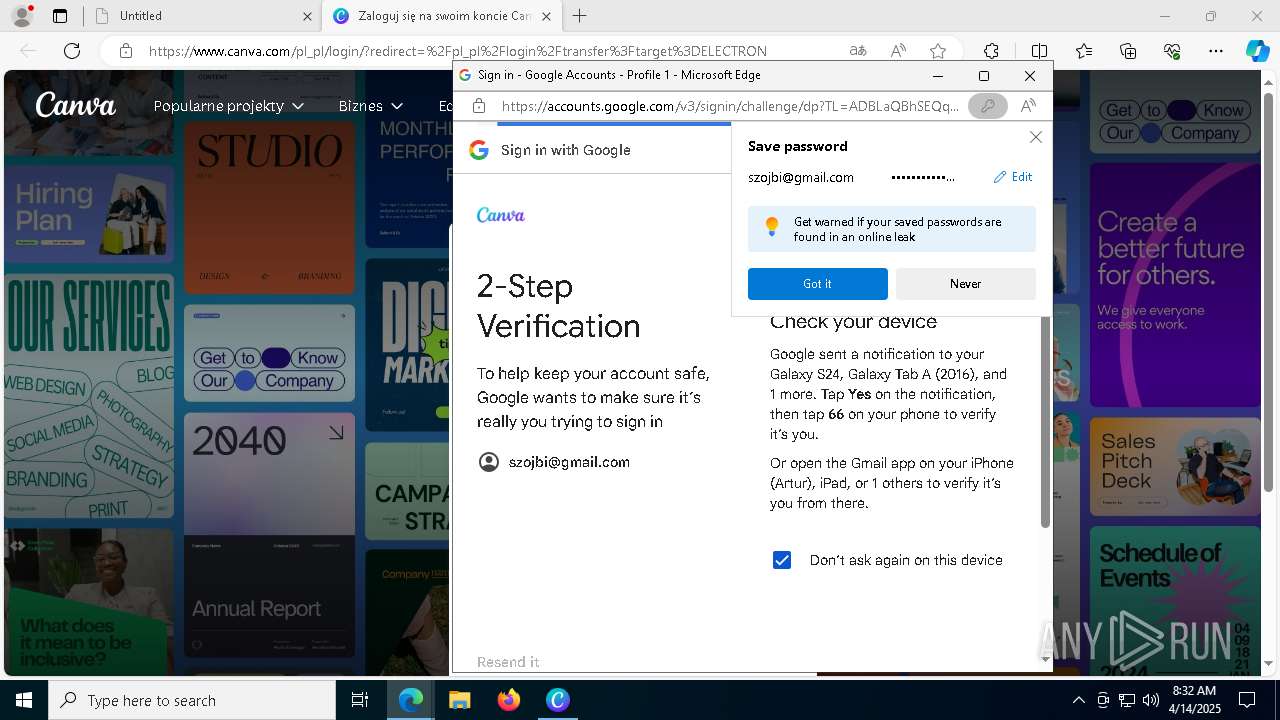The image size is (1280, 720).
Task: Open the Extensions puzzle icon
Action: (x=991, y=51)
